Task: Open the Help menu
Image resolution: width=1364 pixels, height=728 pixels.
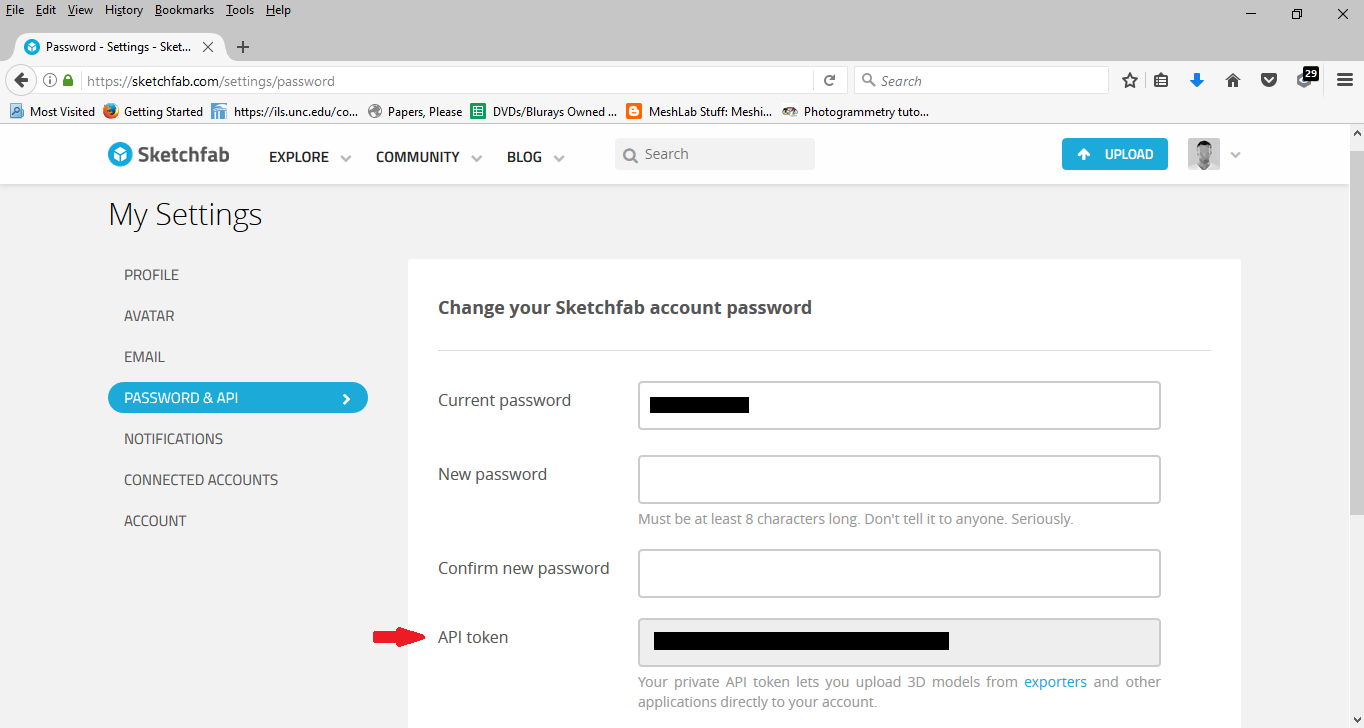Action: pyautogui.click(x=278, y=10)
